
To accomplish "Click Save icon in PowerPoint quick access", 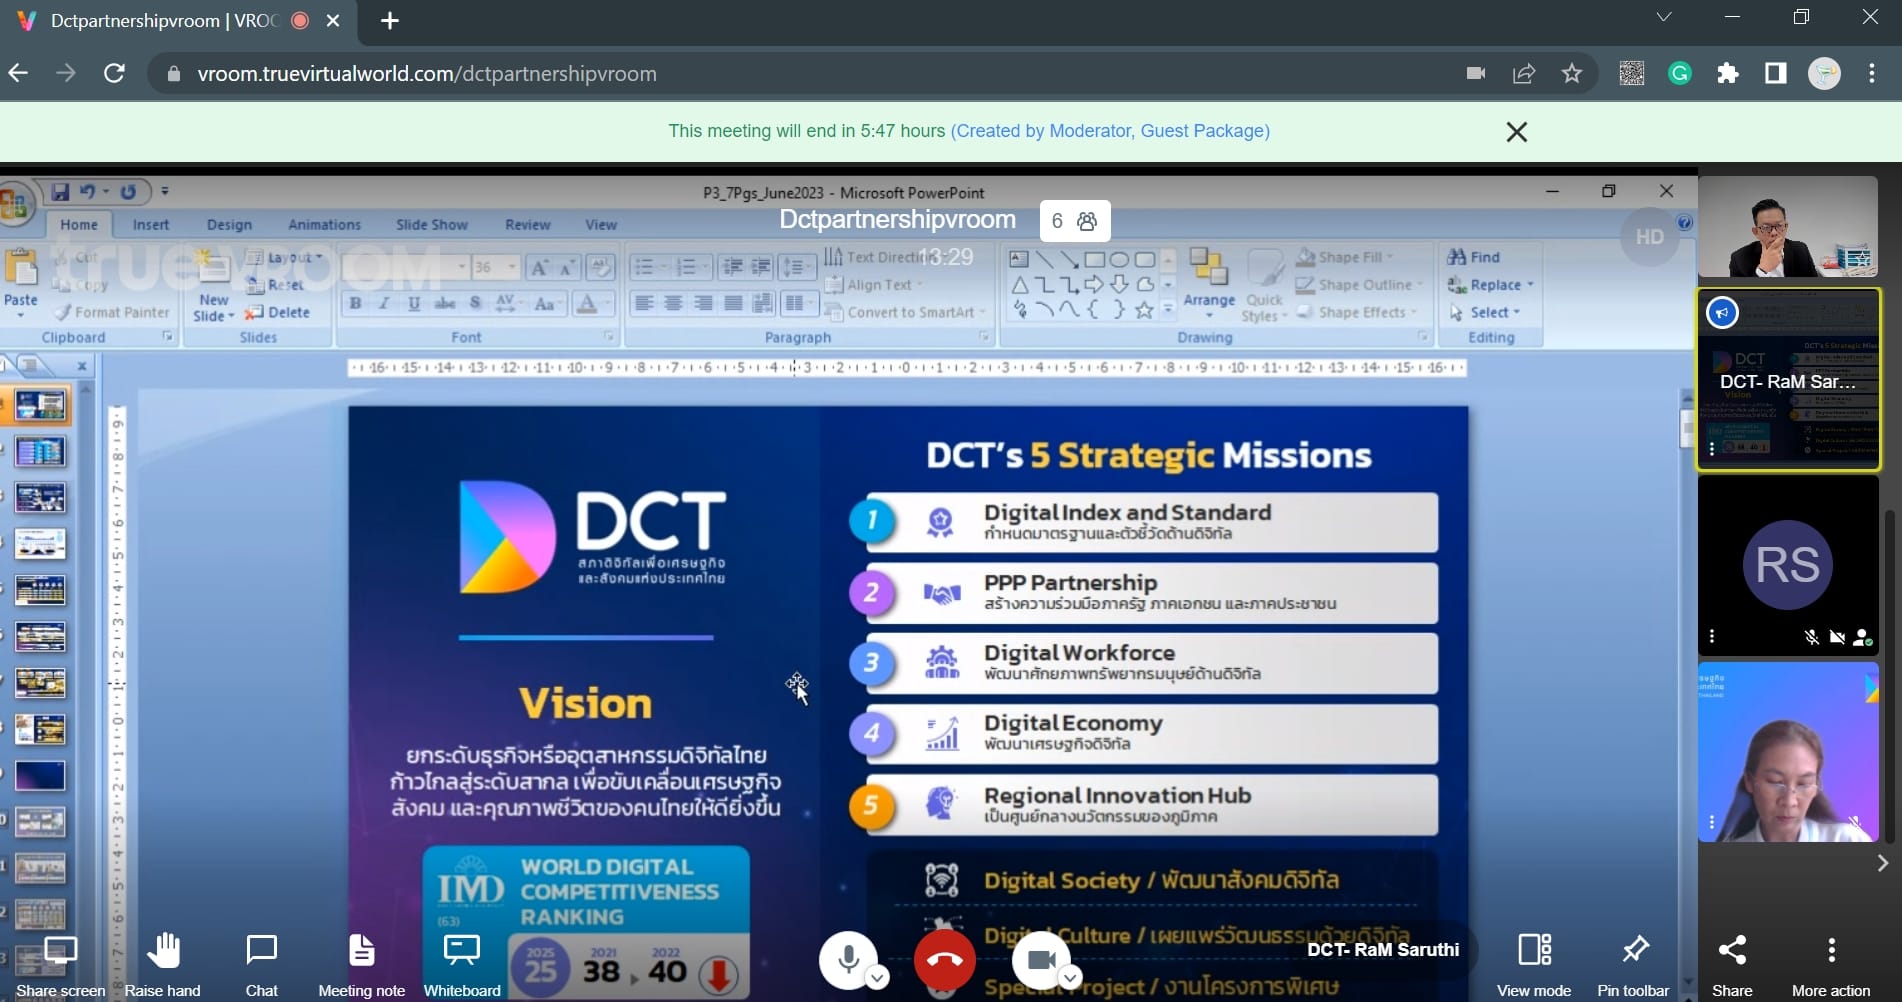I will pos(61,191).
